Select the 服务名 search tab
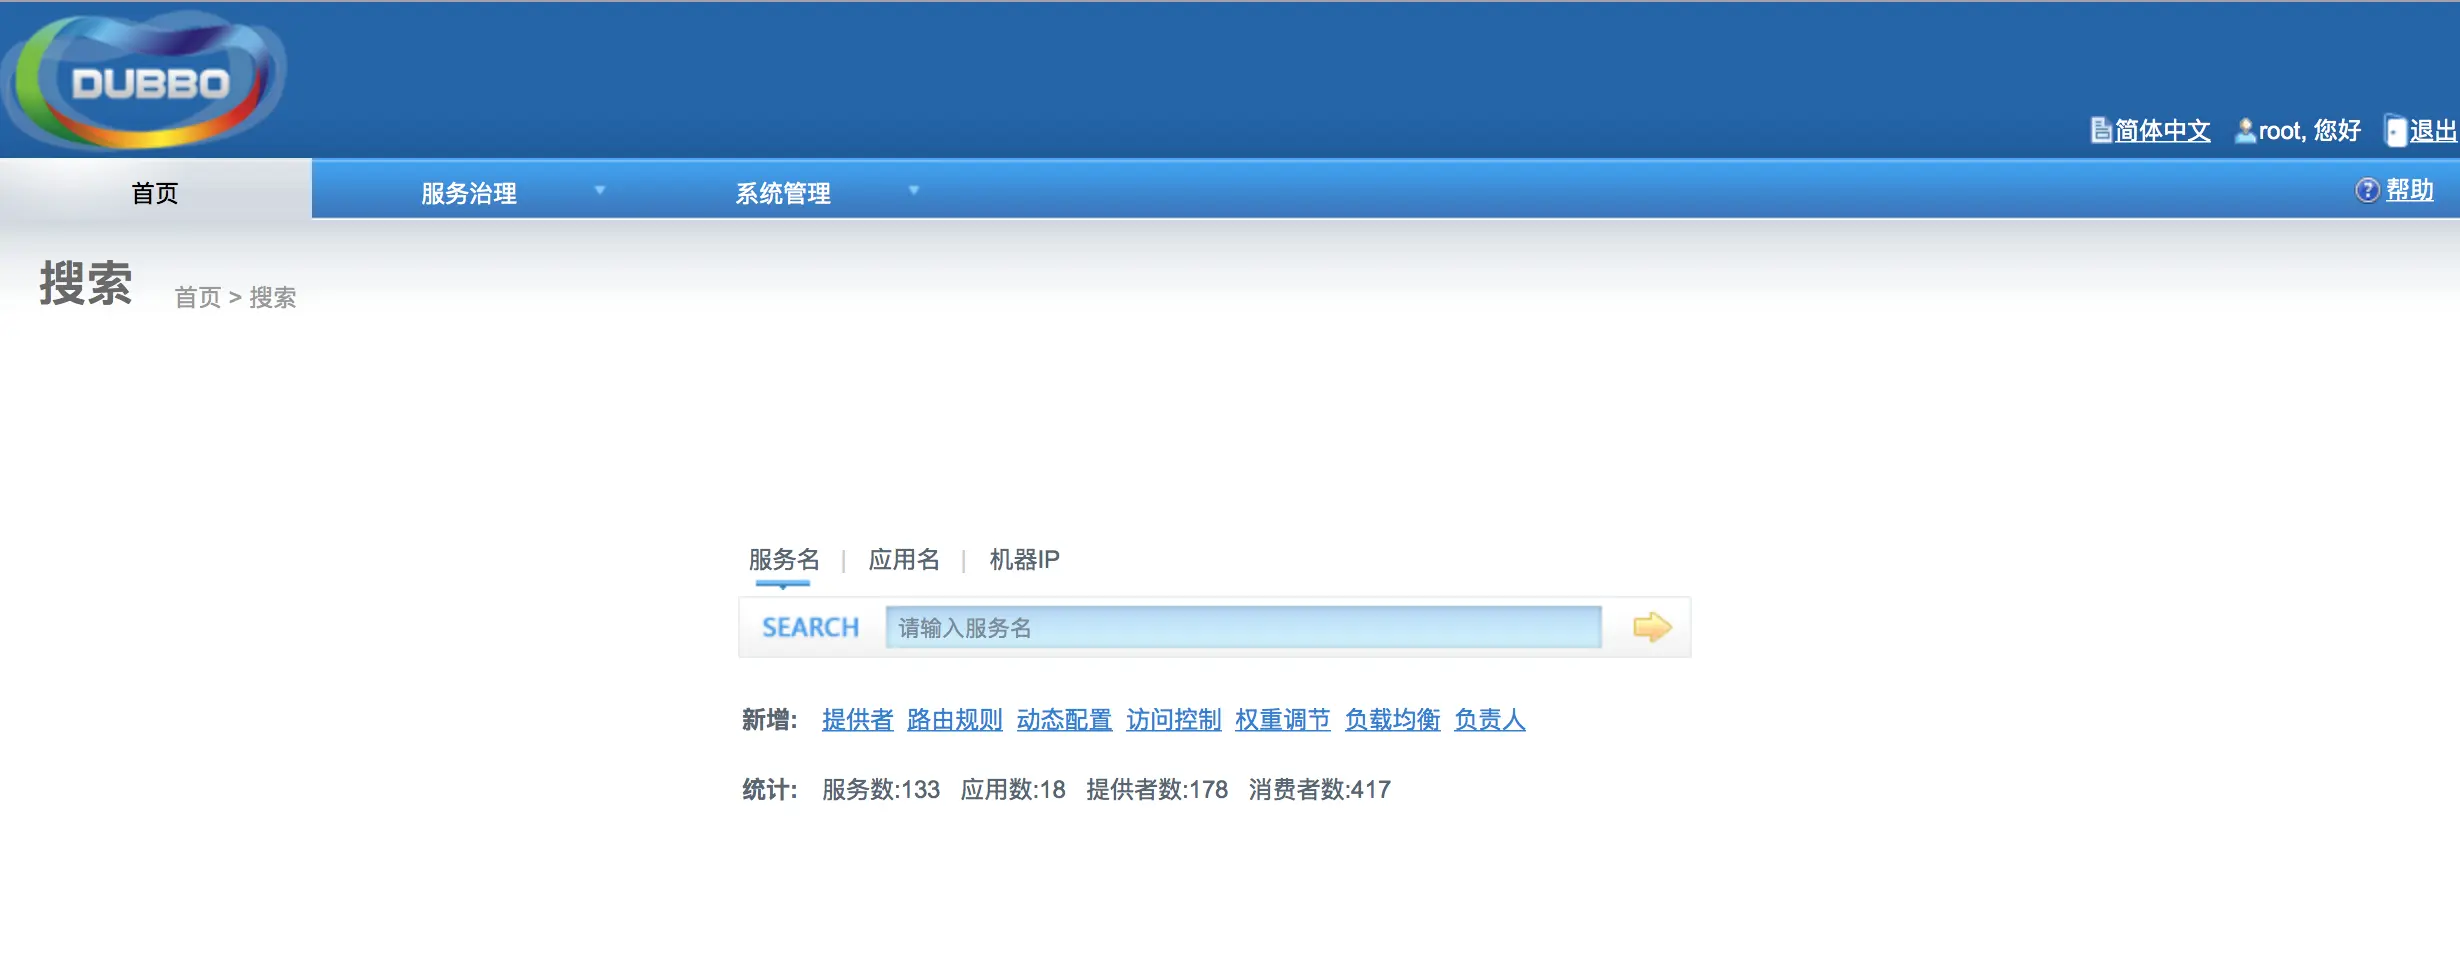 click(x=784, y=559)
